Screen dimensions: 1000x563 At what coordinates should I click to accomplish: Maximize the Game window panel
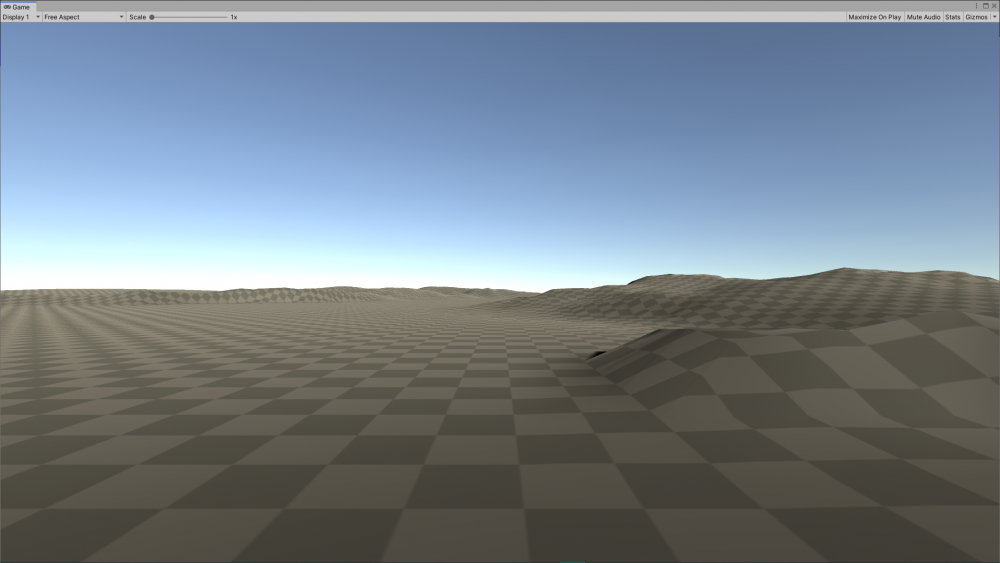[985, 6]
